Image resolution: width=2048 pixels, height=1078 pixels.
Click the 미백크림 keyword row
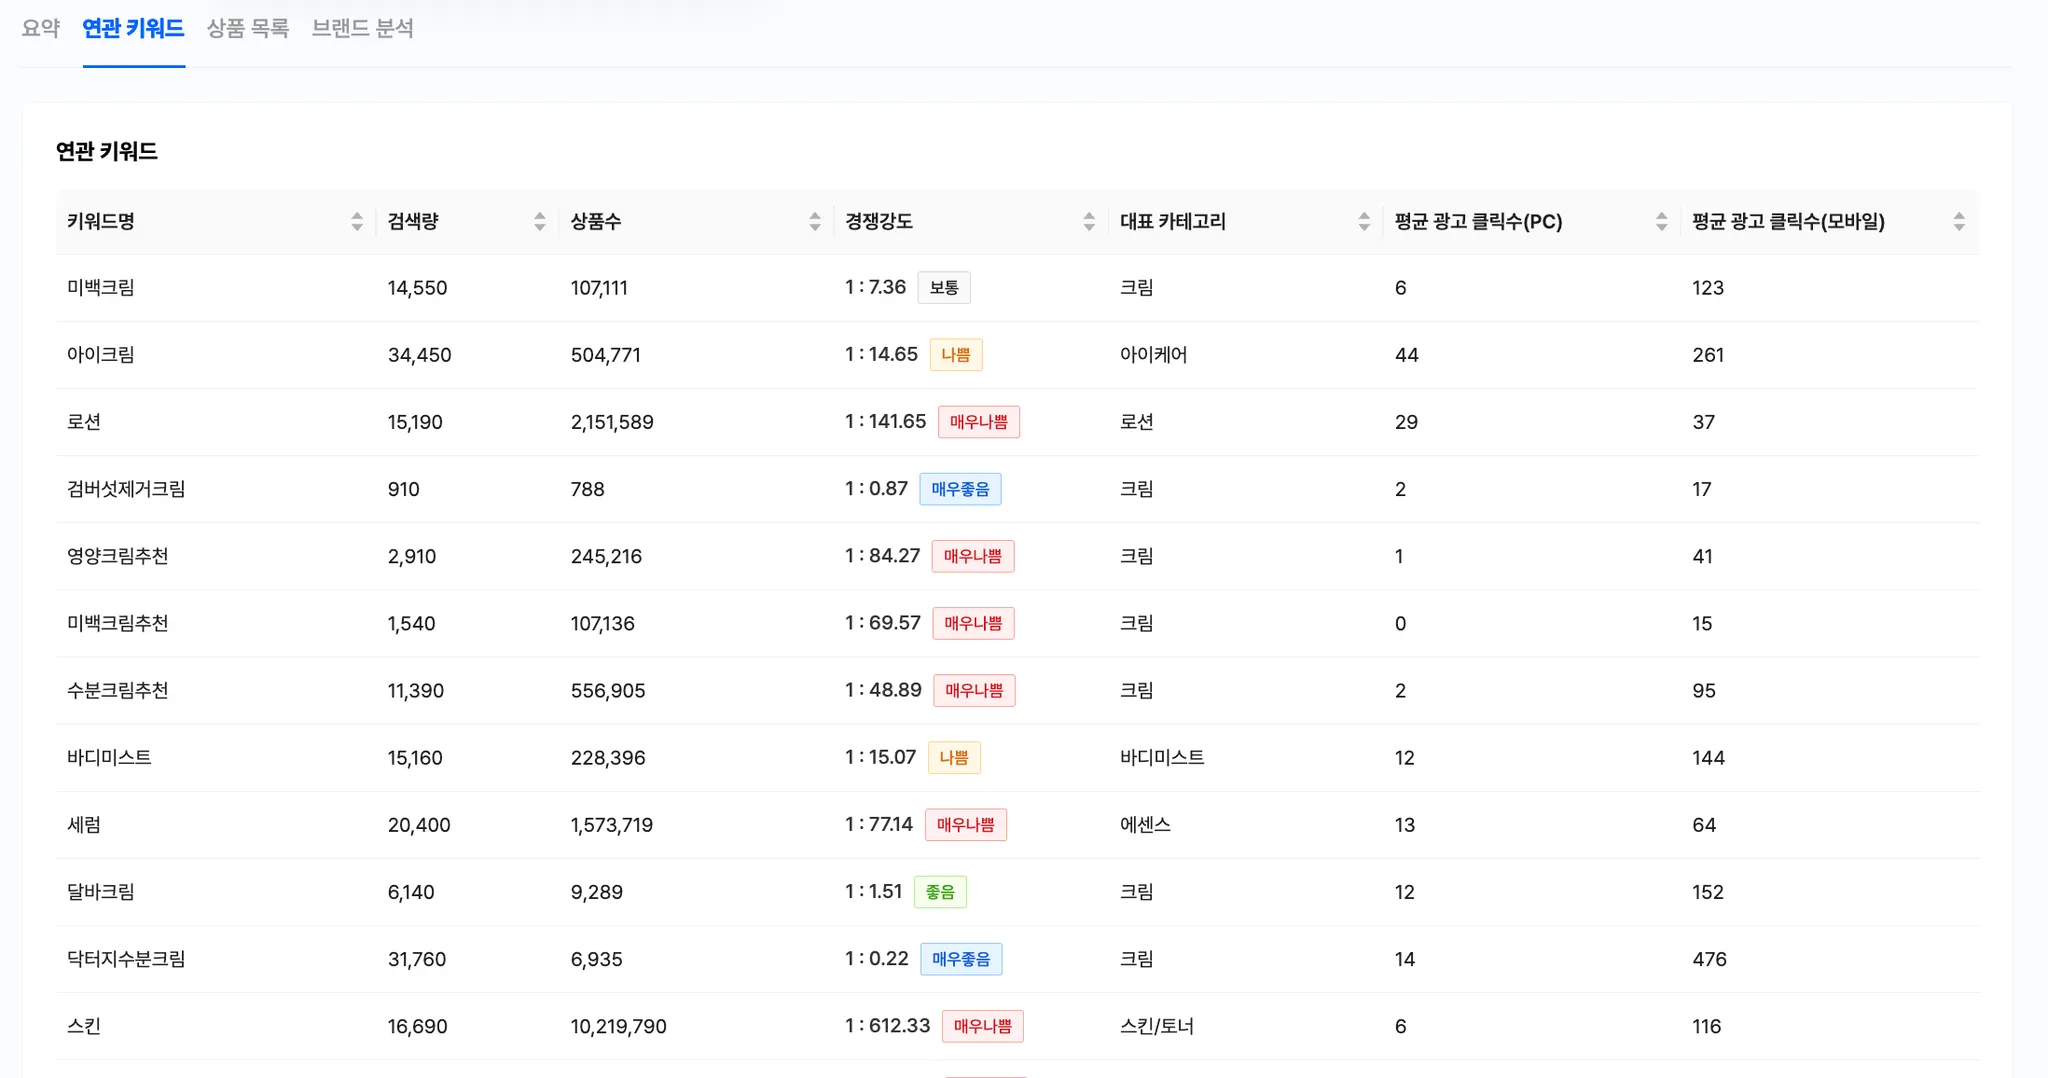pyautogui.click(x=1017, y=288)
